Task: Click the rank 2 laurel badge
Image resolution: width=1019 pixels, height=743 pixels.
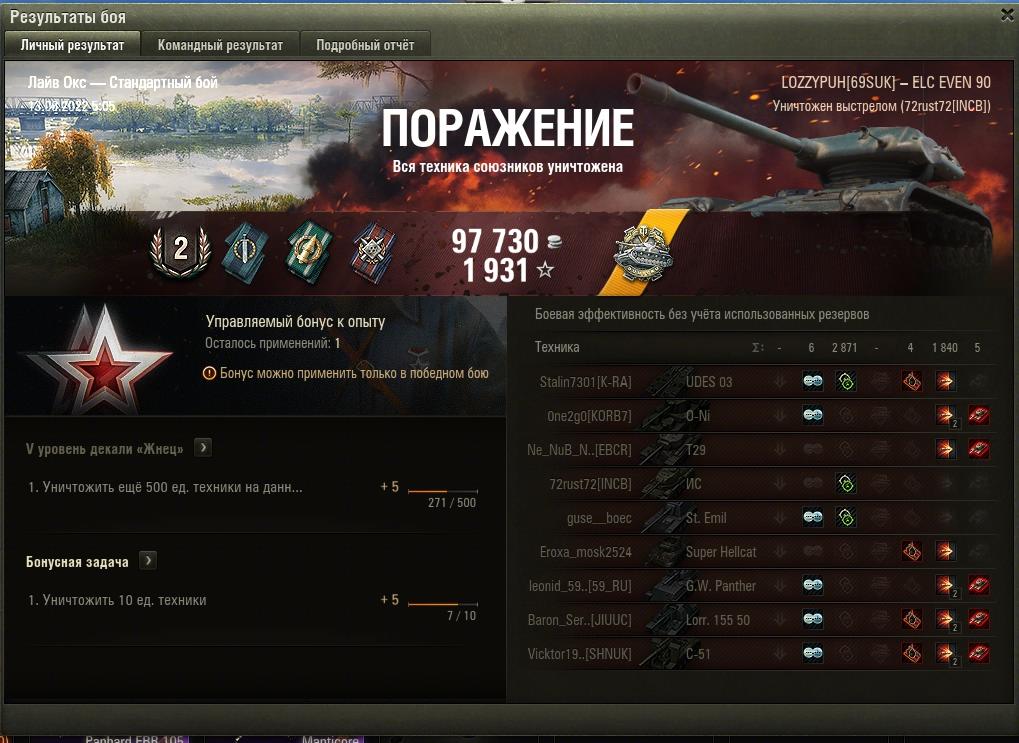Action: [180, 251]
